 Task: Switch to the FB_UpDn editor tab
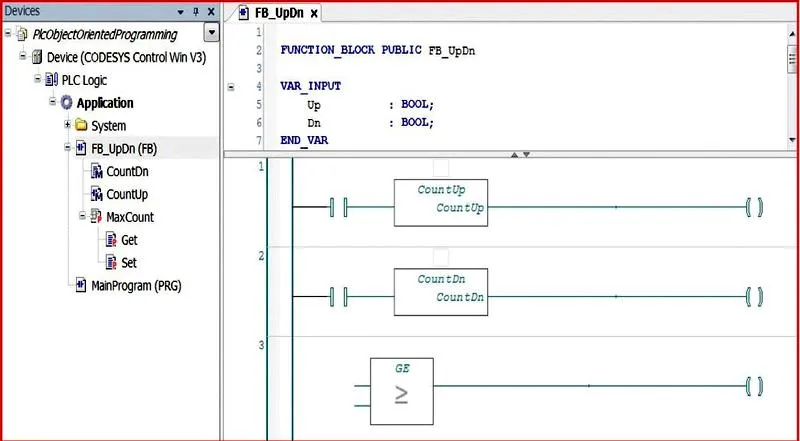click(279, 14)
